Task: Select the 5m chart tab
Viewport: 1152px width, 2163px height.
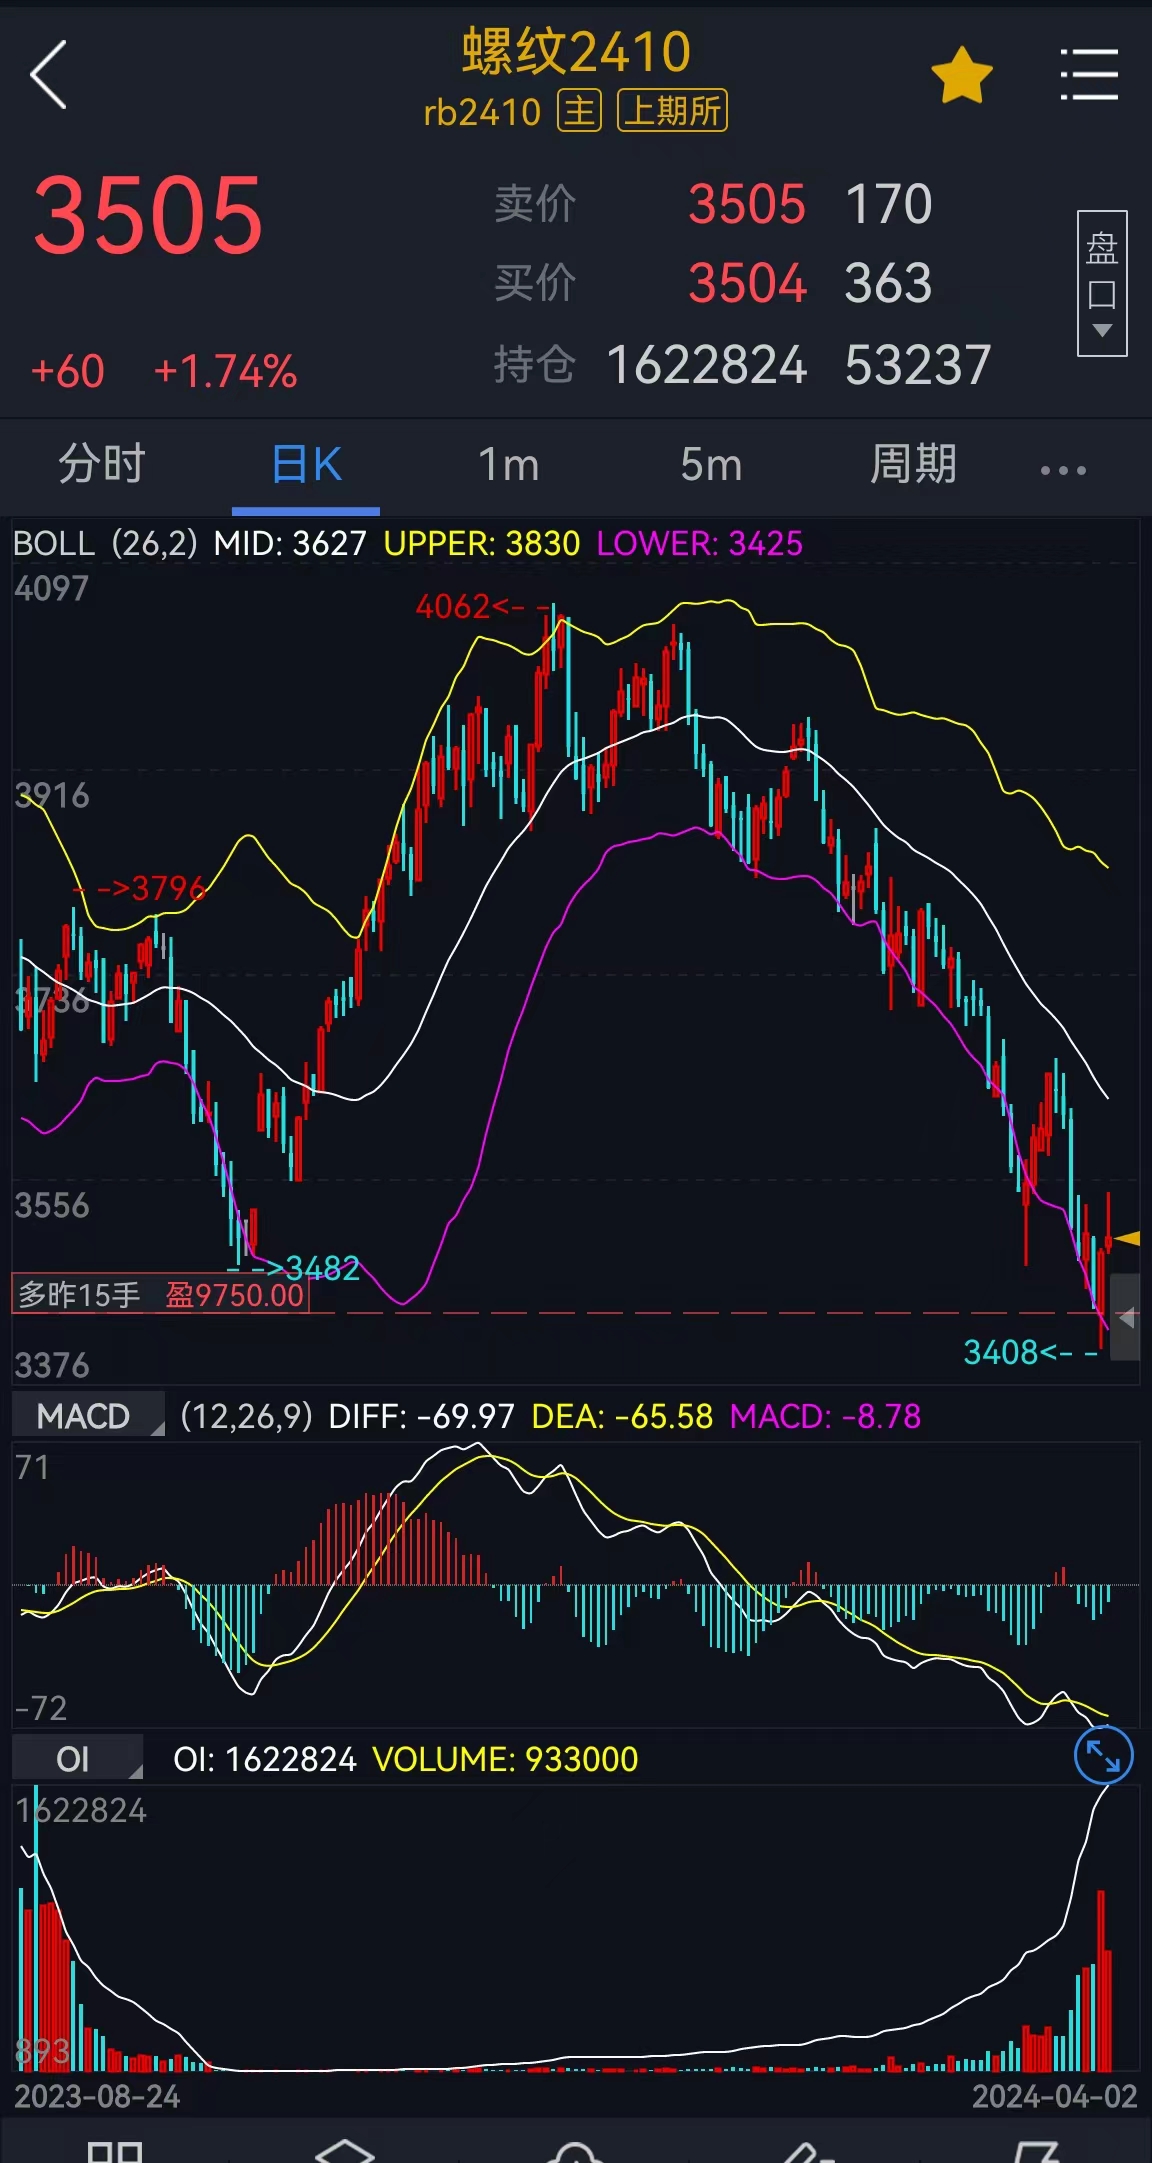Action: tap(711, 465)
